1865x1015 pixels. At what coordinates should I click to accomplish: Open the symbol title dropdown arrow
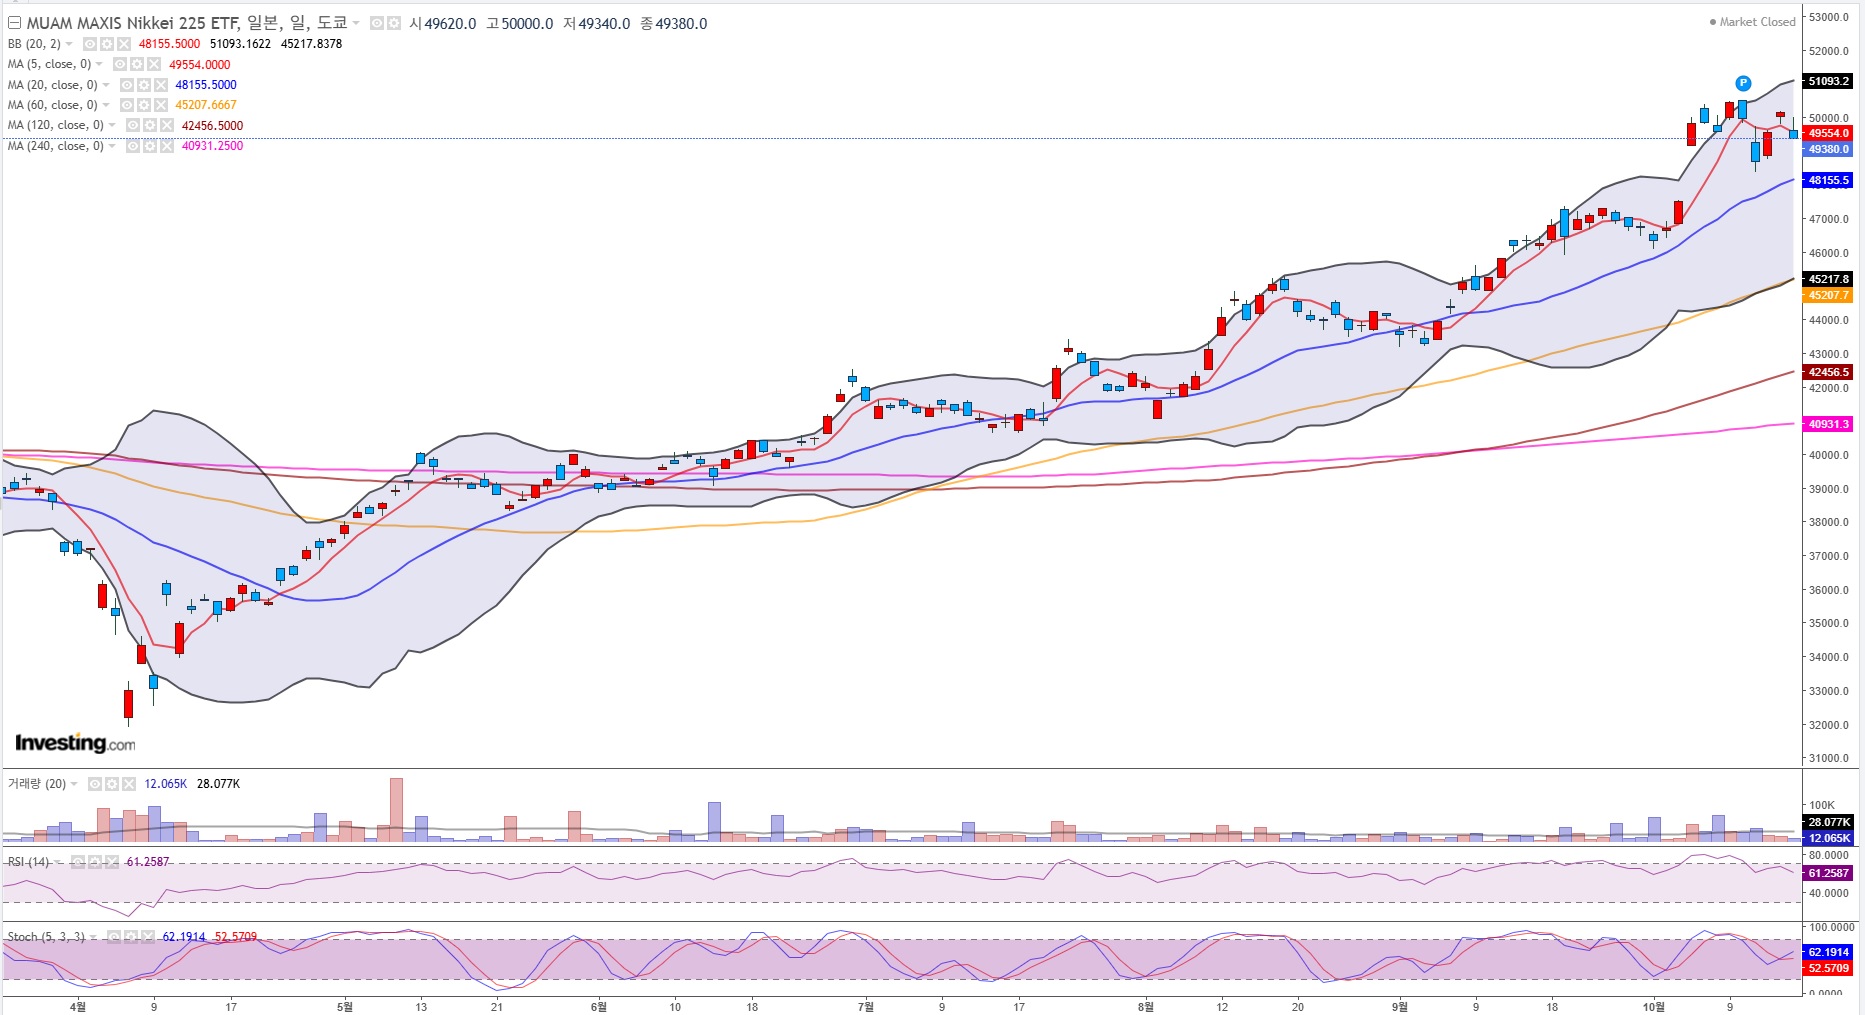[356, 23]
